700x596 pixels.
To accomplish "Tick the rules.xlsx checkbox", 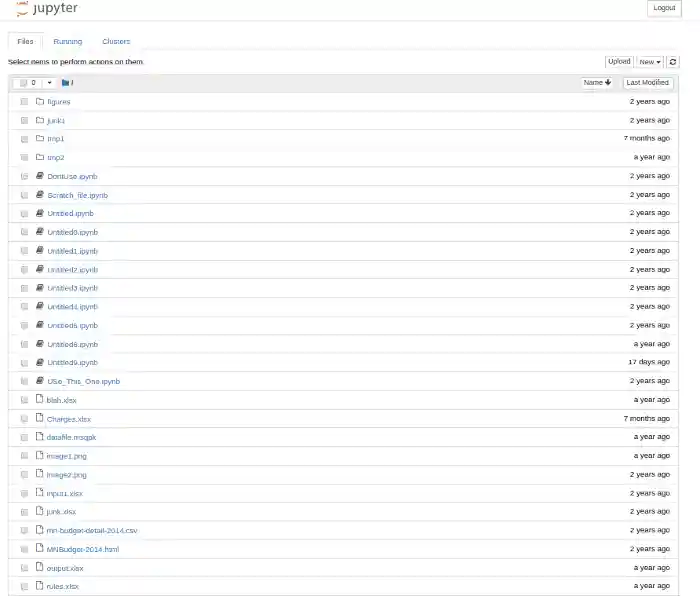I will click(24, 587).
